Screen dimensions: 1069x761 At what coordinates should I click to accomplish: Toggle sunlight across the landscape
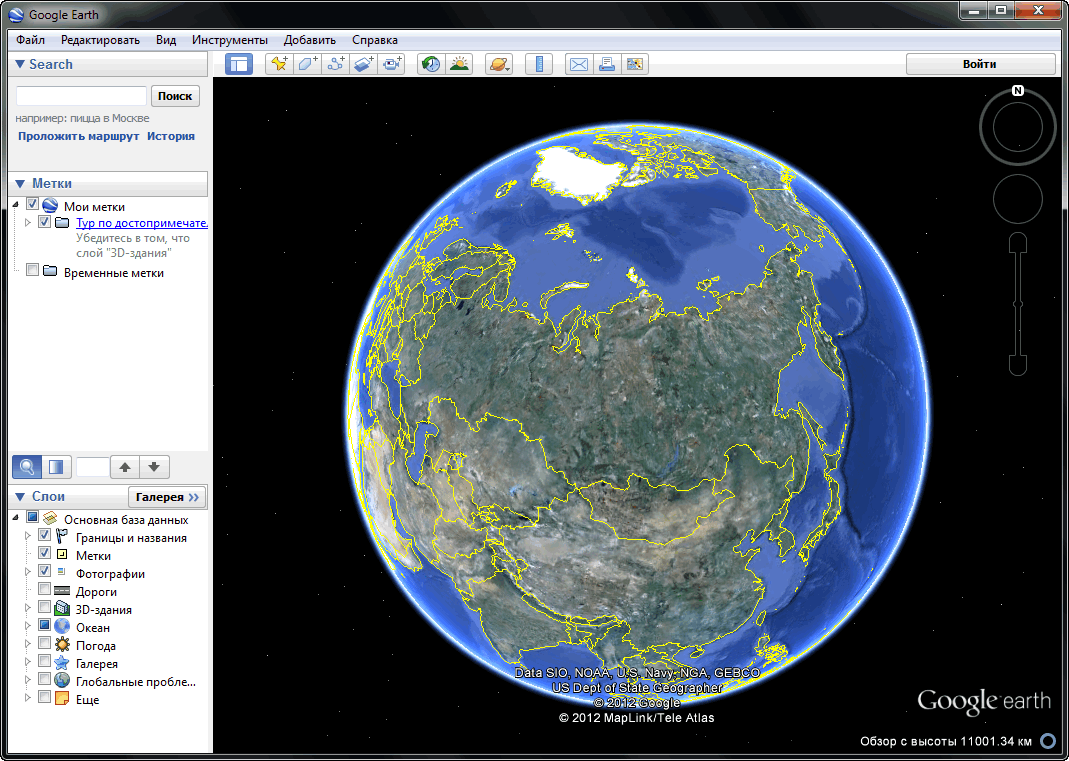coord(460,64)
